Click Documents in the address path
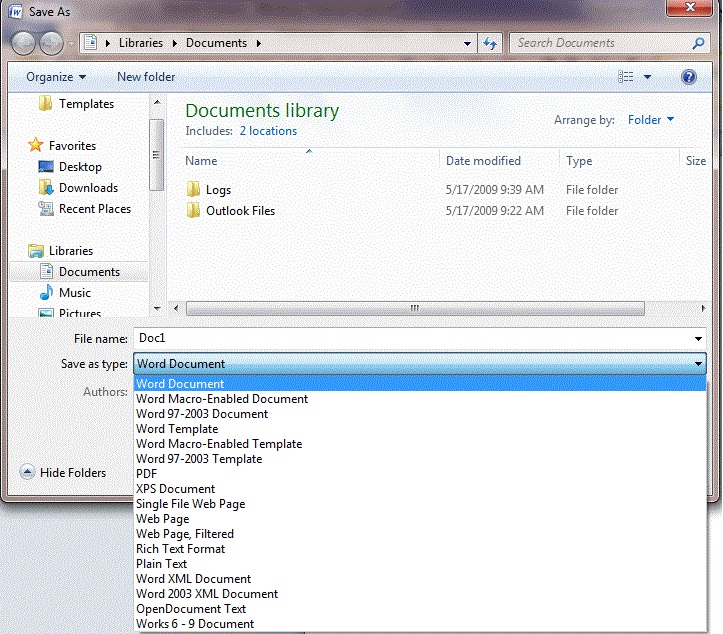The image size is (723, 634). [x=216, y=43]
